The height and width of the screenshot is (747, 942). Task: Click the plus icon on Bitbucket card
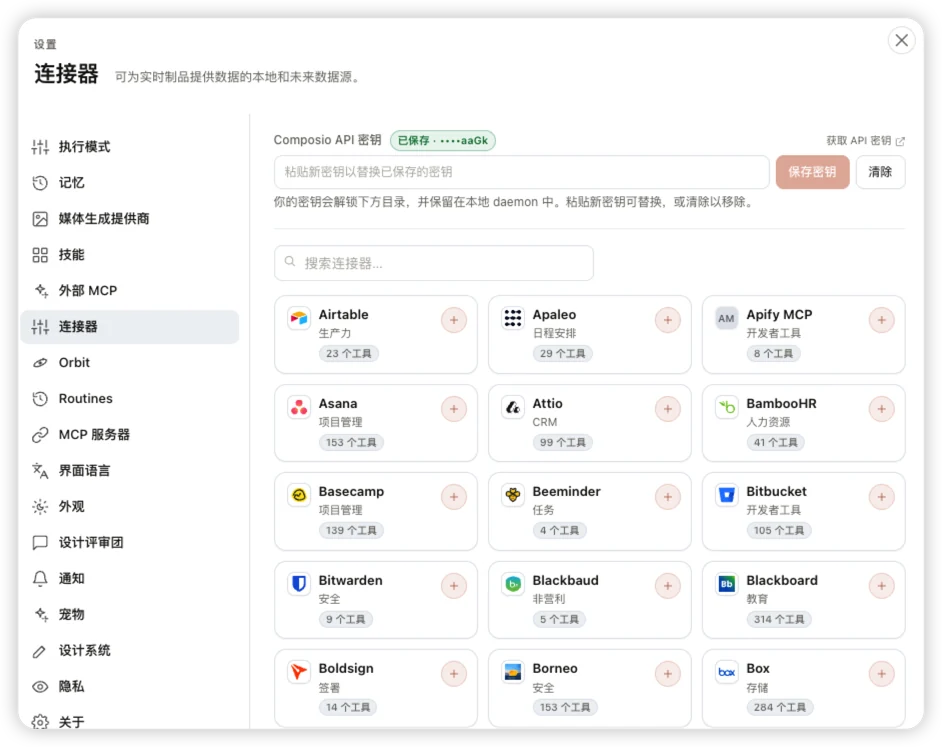pos(881,497)
